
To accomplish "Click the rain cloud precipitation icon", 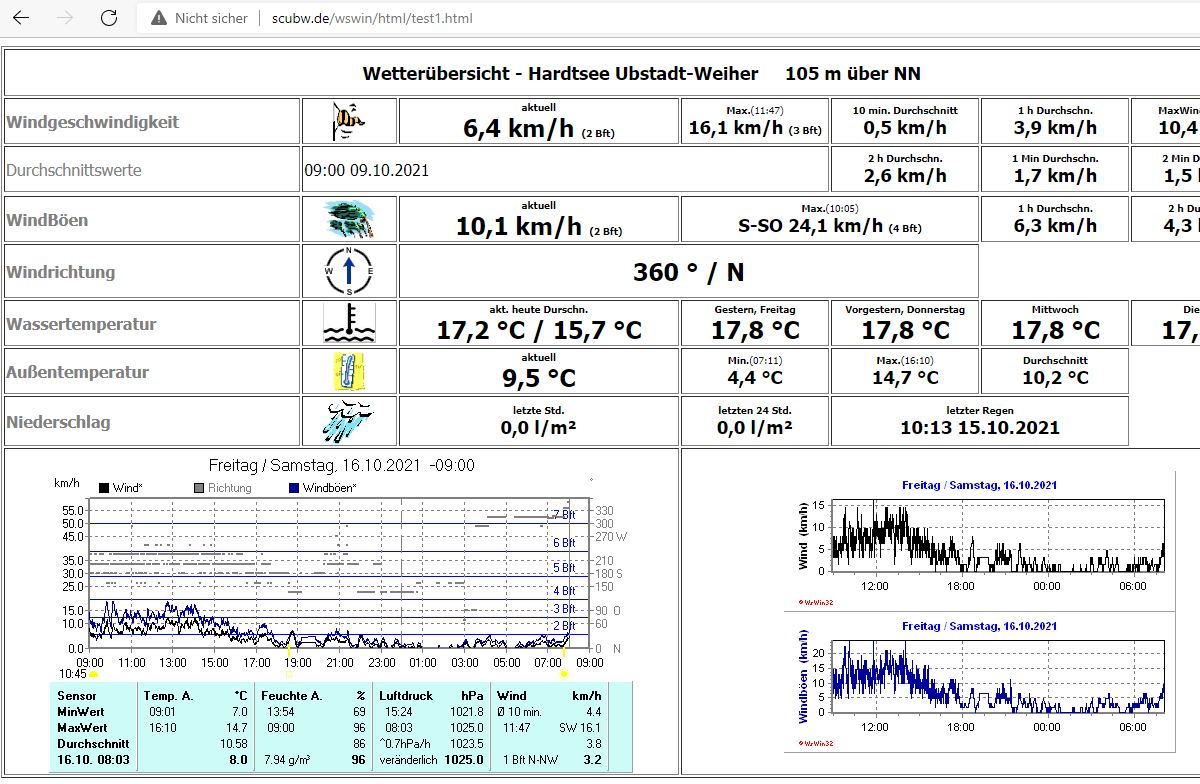I will (348, 421).
